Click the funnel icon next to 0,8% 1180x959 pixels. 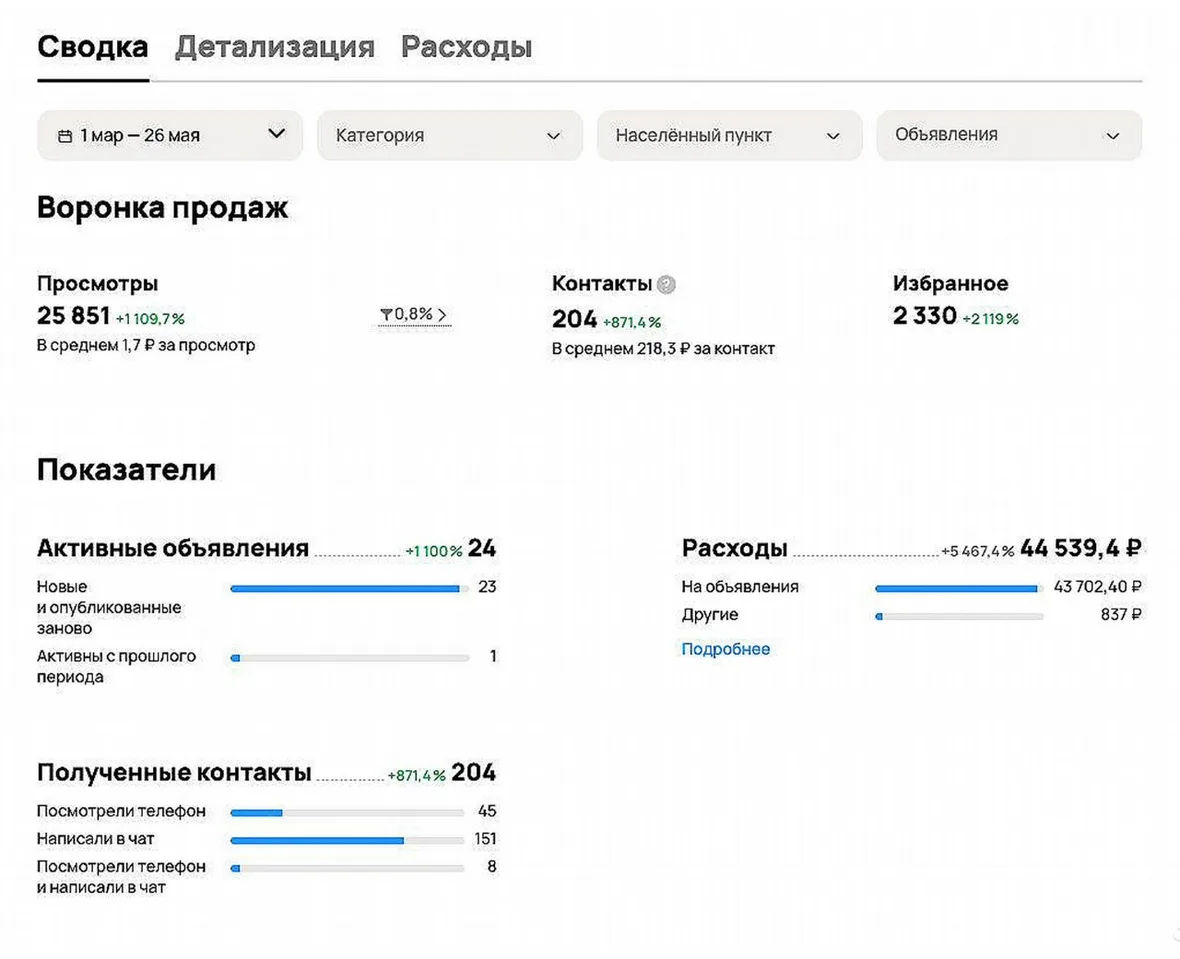pos(386,315)
